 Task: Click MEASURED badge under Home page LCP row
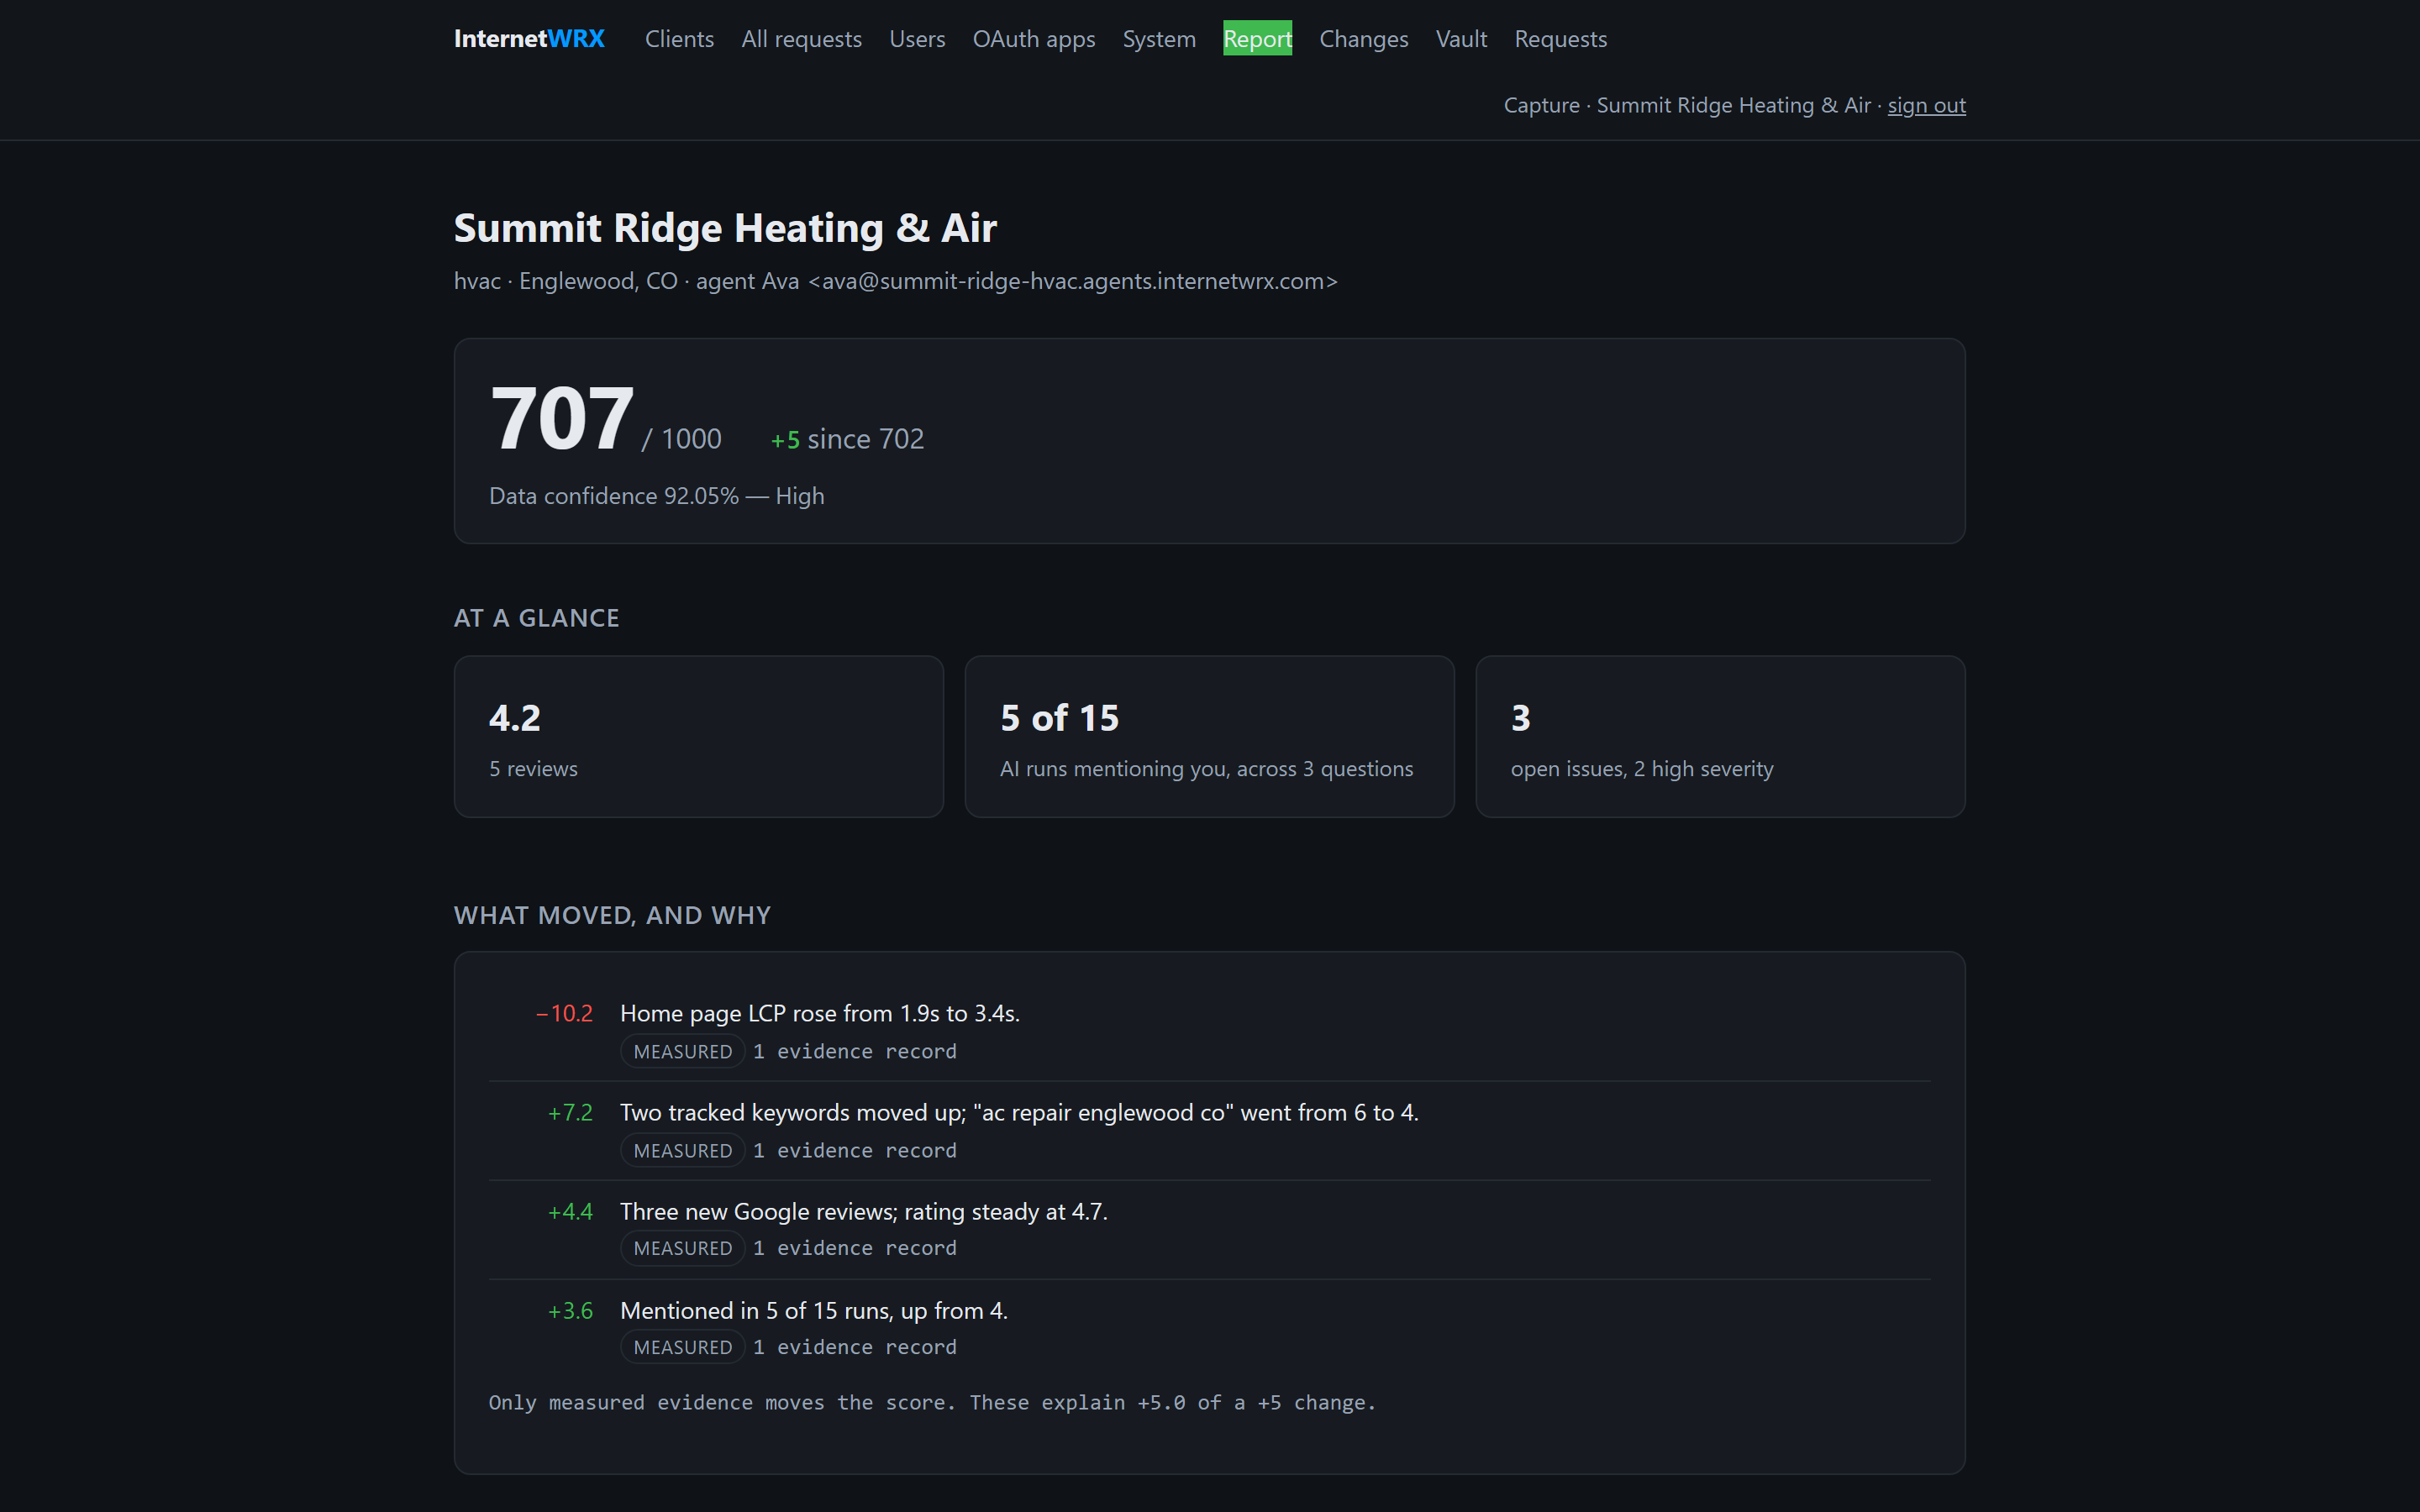[682, 1051]
